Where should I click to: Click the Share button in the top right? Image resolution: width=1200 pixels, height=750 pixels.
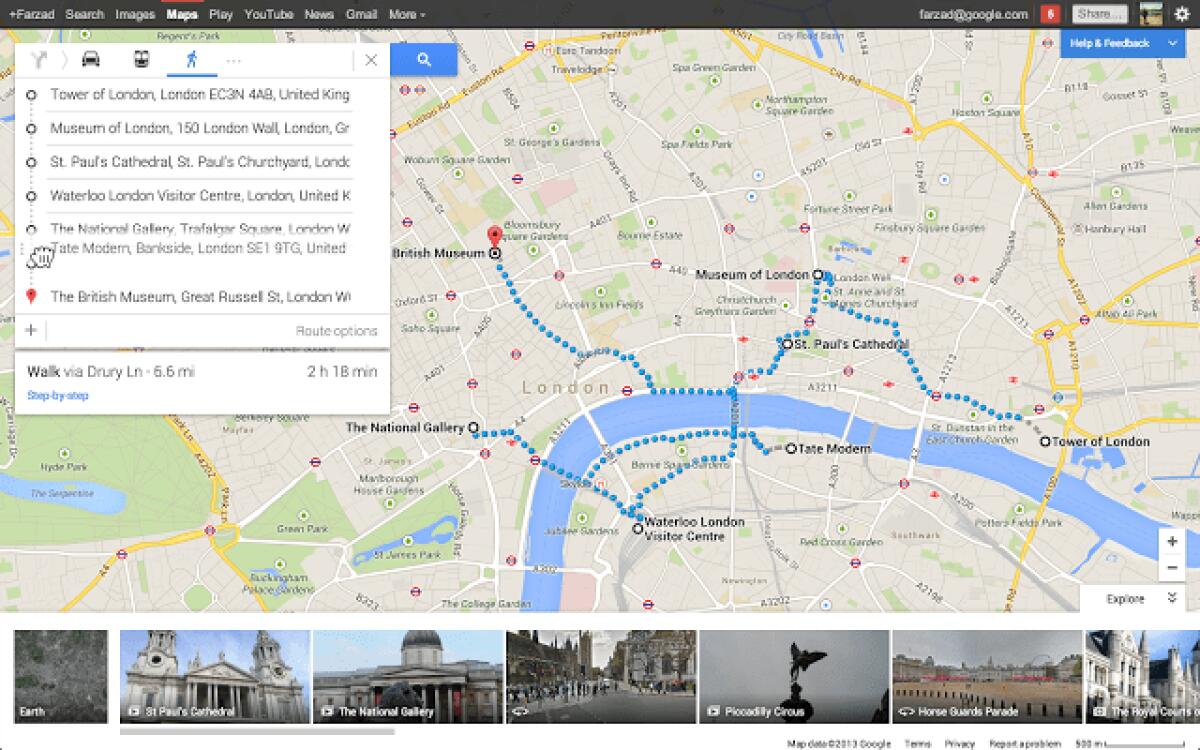[1099, 13]
